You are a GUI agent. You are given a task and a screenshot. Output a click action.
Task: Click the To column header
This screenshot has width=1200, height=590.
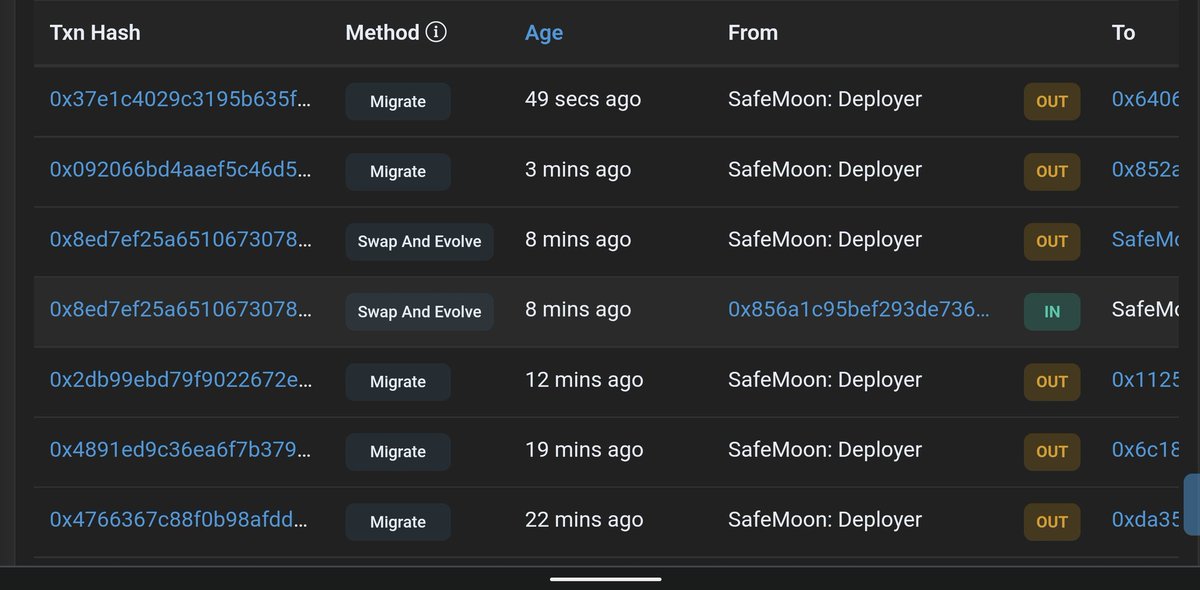[x=1123, y=32]
